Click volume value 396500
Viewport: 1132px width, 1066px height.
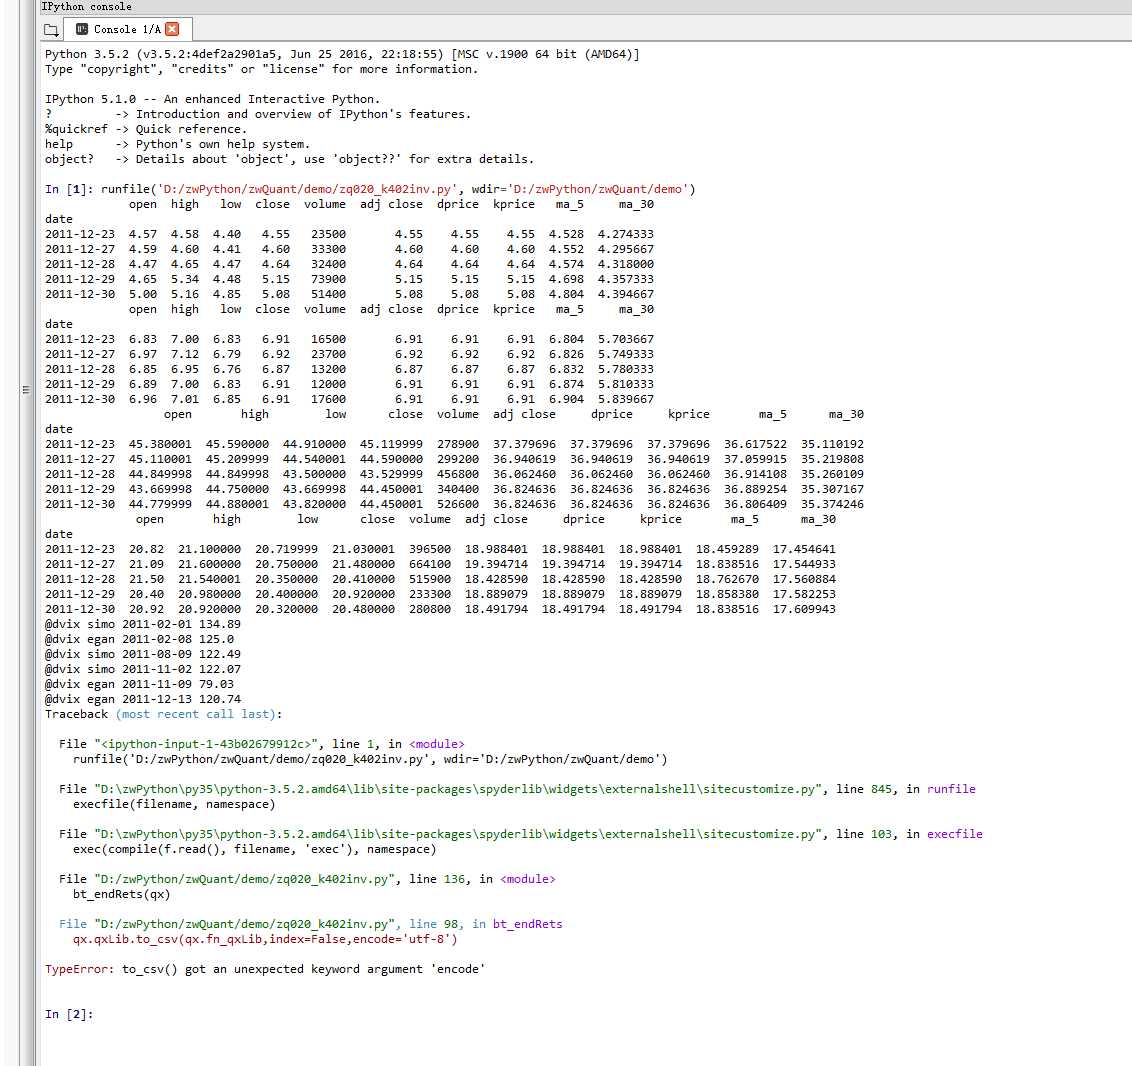pyautogui.click(x=430, y=549)
